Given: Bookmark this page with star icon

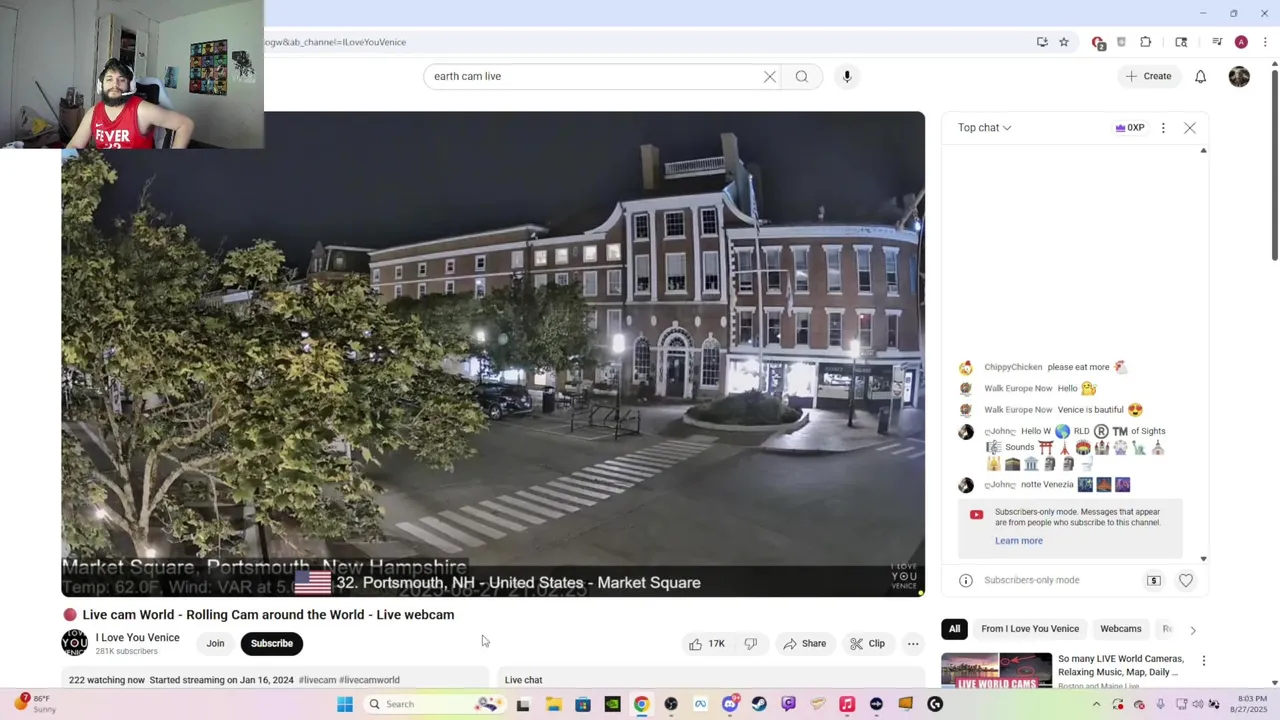Looking at the screenshot, I should (x=1064, y=42).
